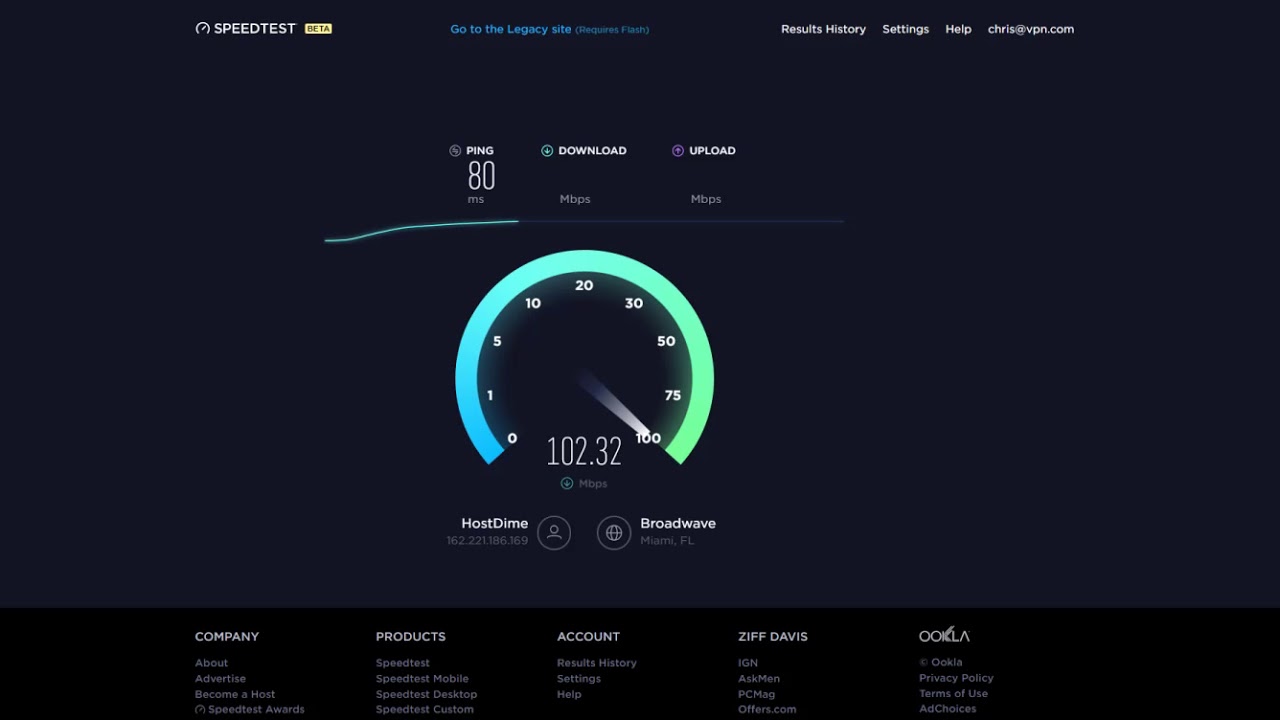The width and height of the screenshot is (1280, 720).
Task: Click the About footer link
Action: pos(211,663)
